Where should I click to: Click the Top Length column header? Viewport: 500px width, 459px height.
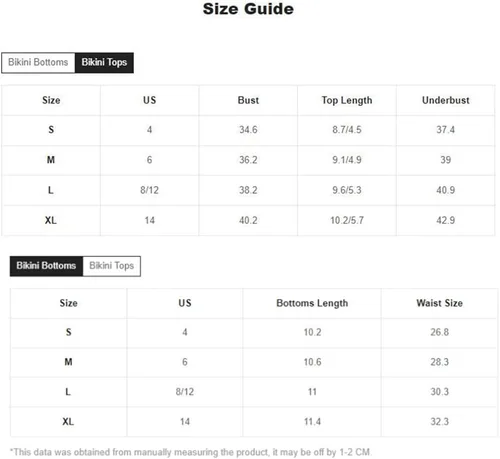coord(347,100)
